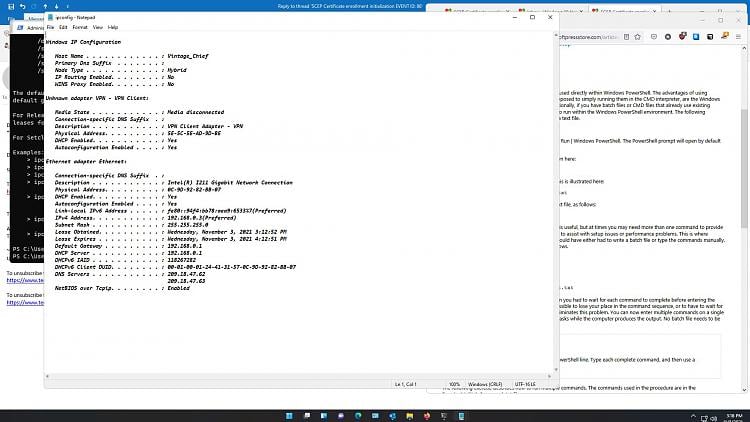Click the Host Name line 'Vintage_Chief'
Image resolution: width=750 pixels, height=422 pixels.
[x=132, y=56]
